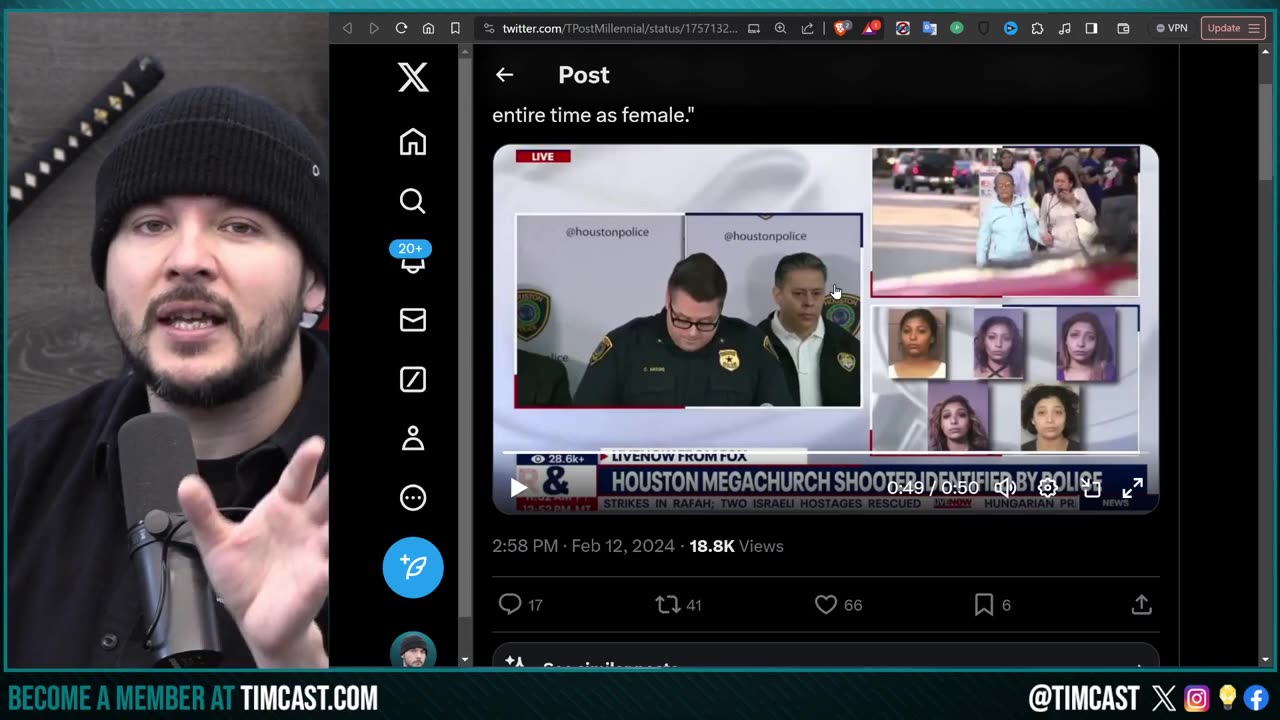Toggle the browser sidebar panel
The height and width of the screenshot is (720, 1280).
[1091, 28]
